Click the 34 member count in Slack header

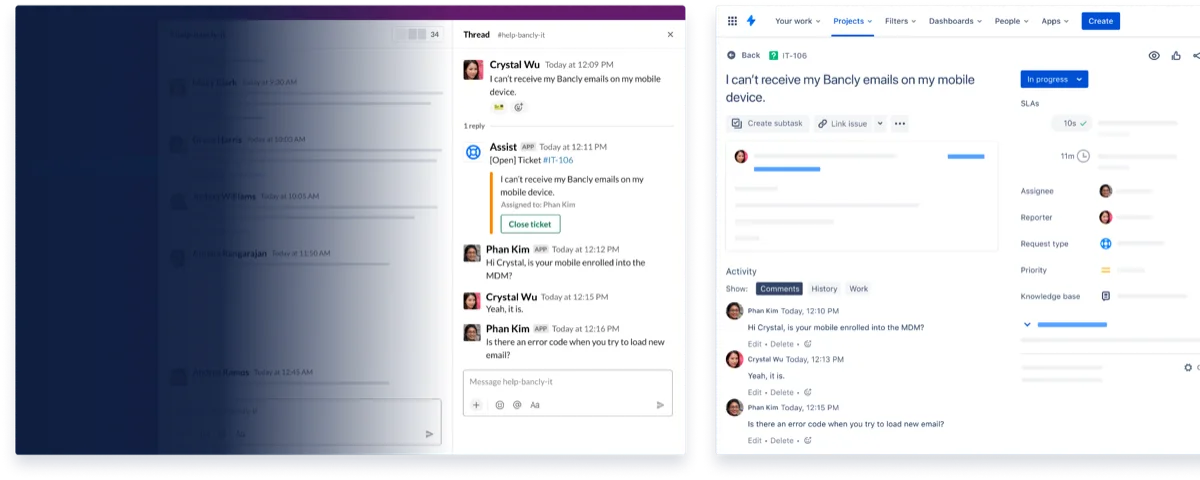(x=434, y=34)
